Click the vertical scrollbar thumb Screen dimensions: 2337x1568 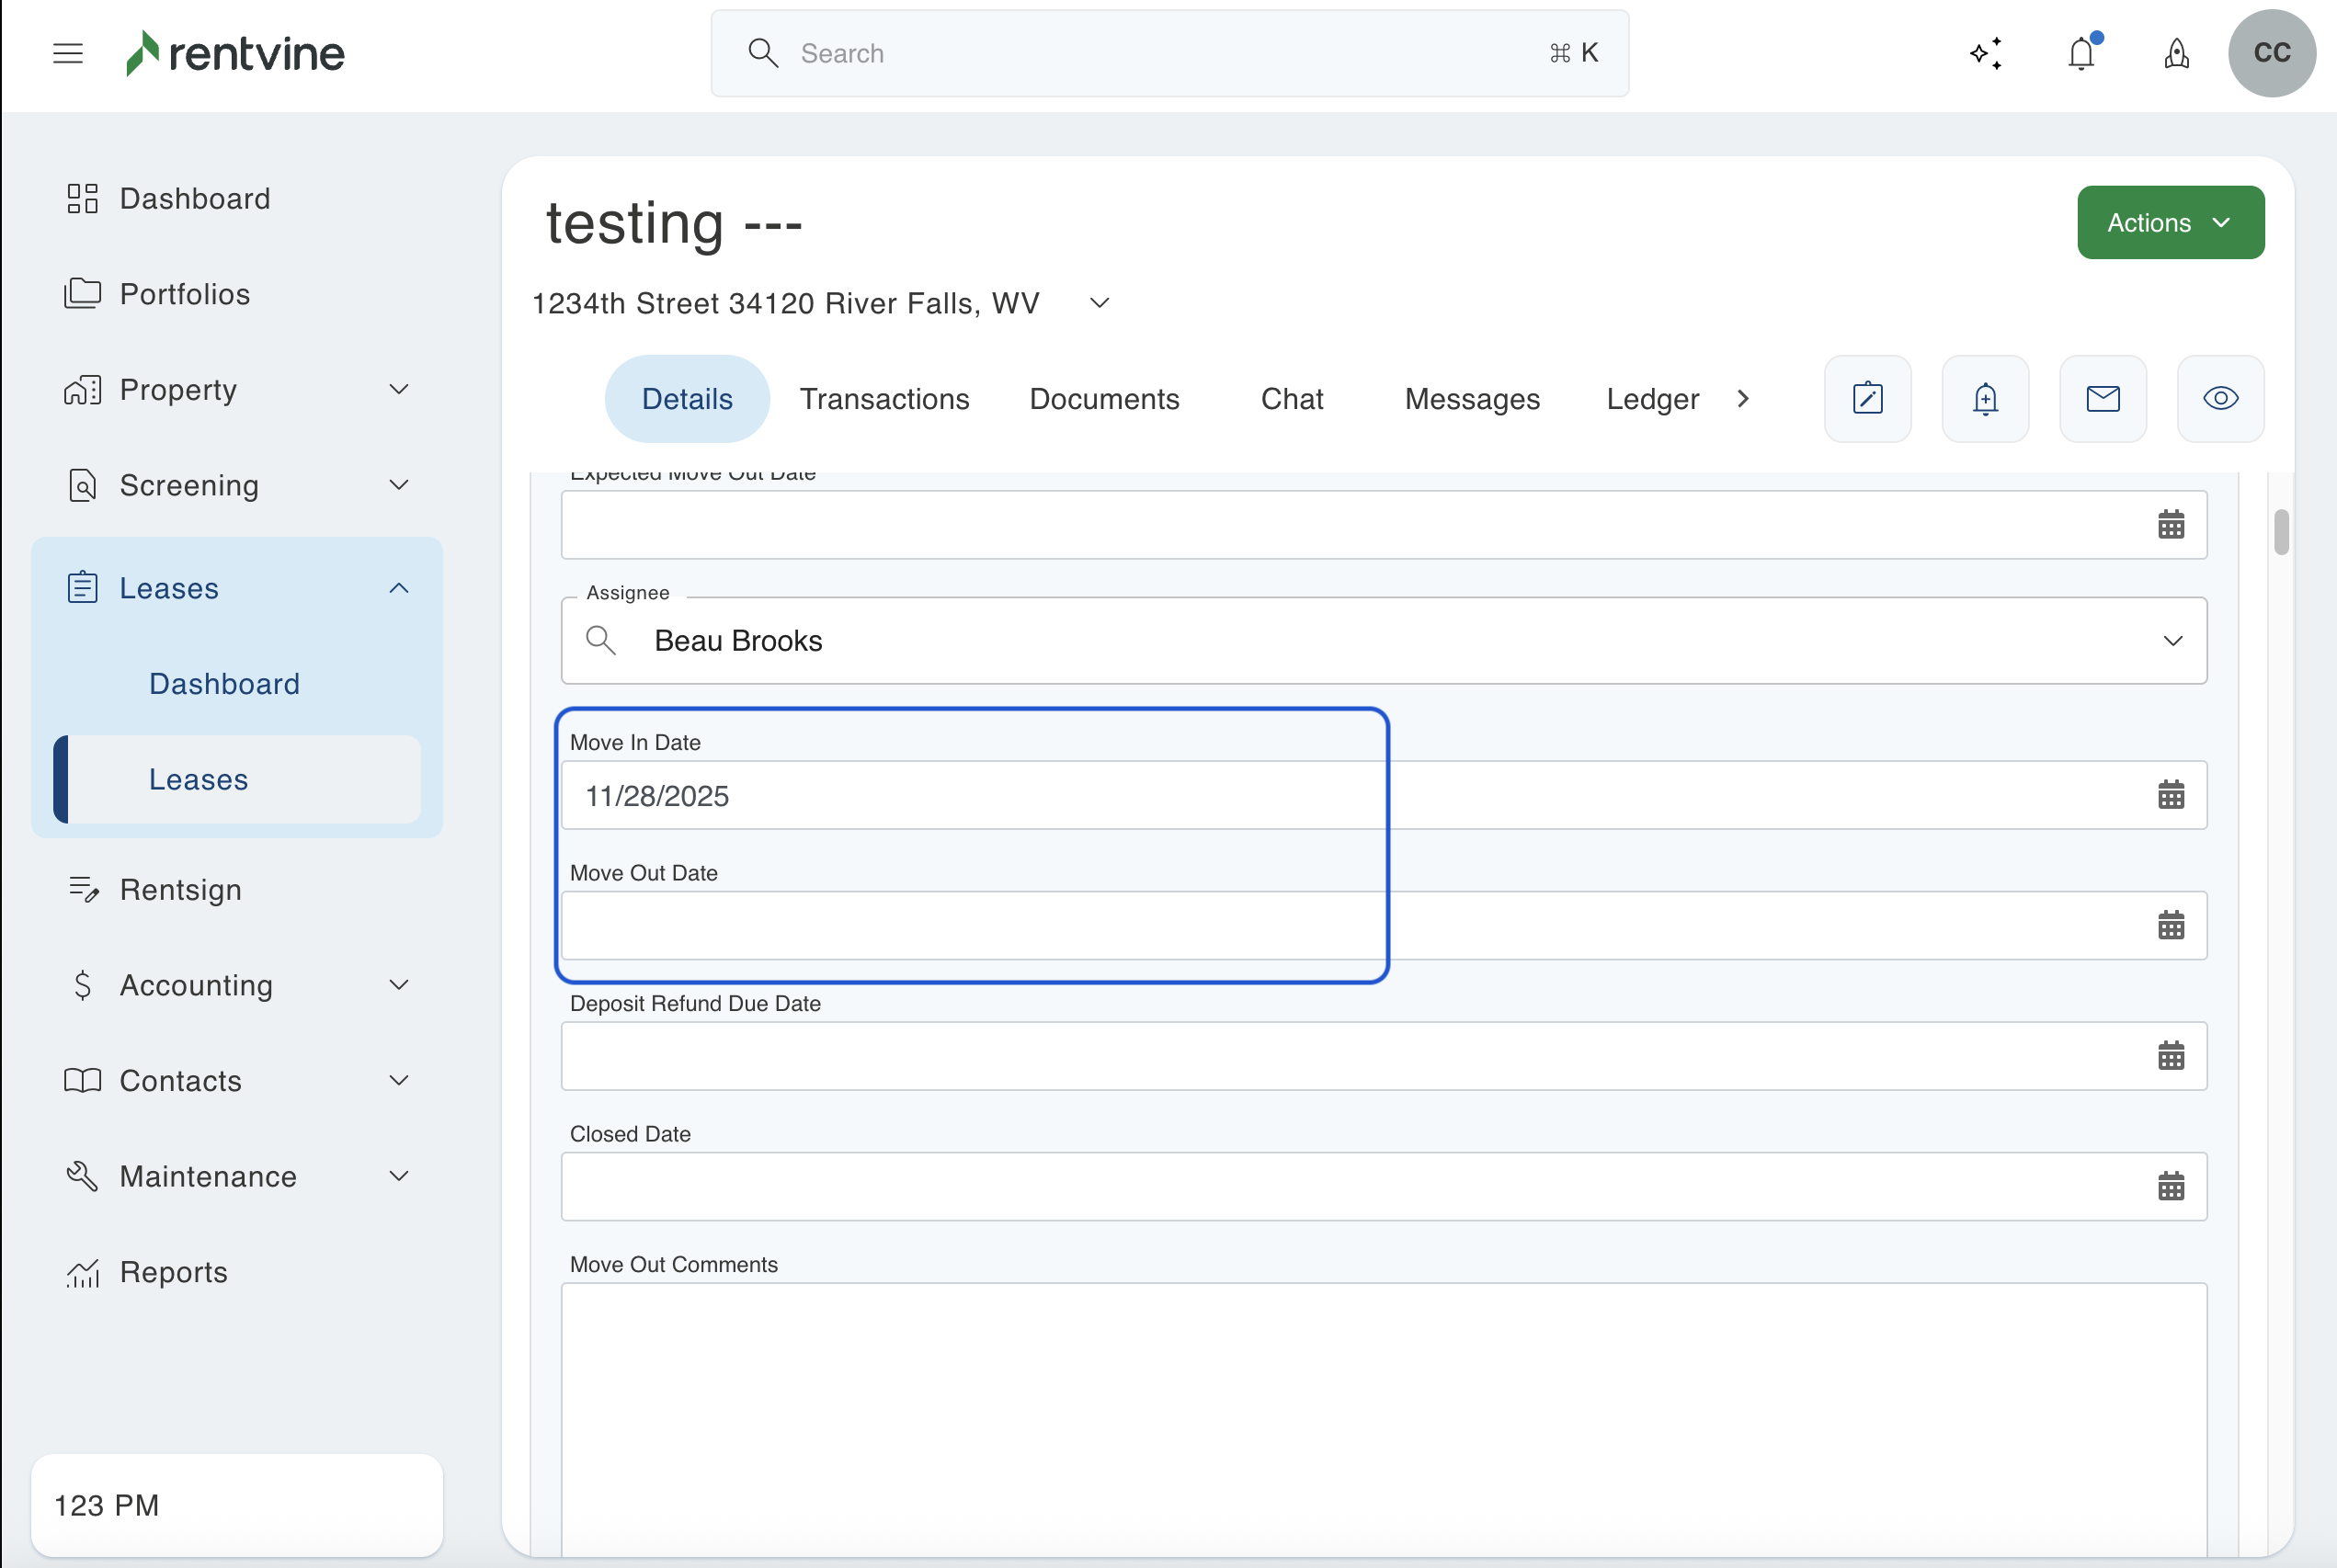[2281, 532]
